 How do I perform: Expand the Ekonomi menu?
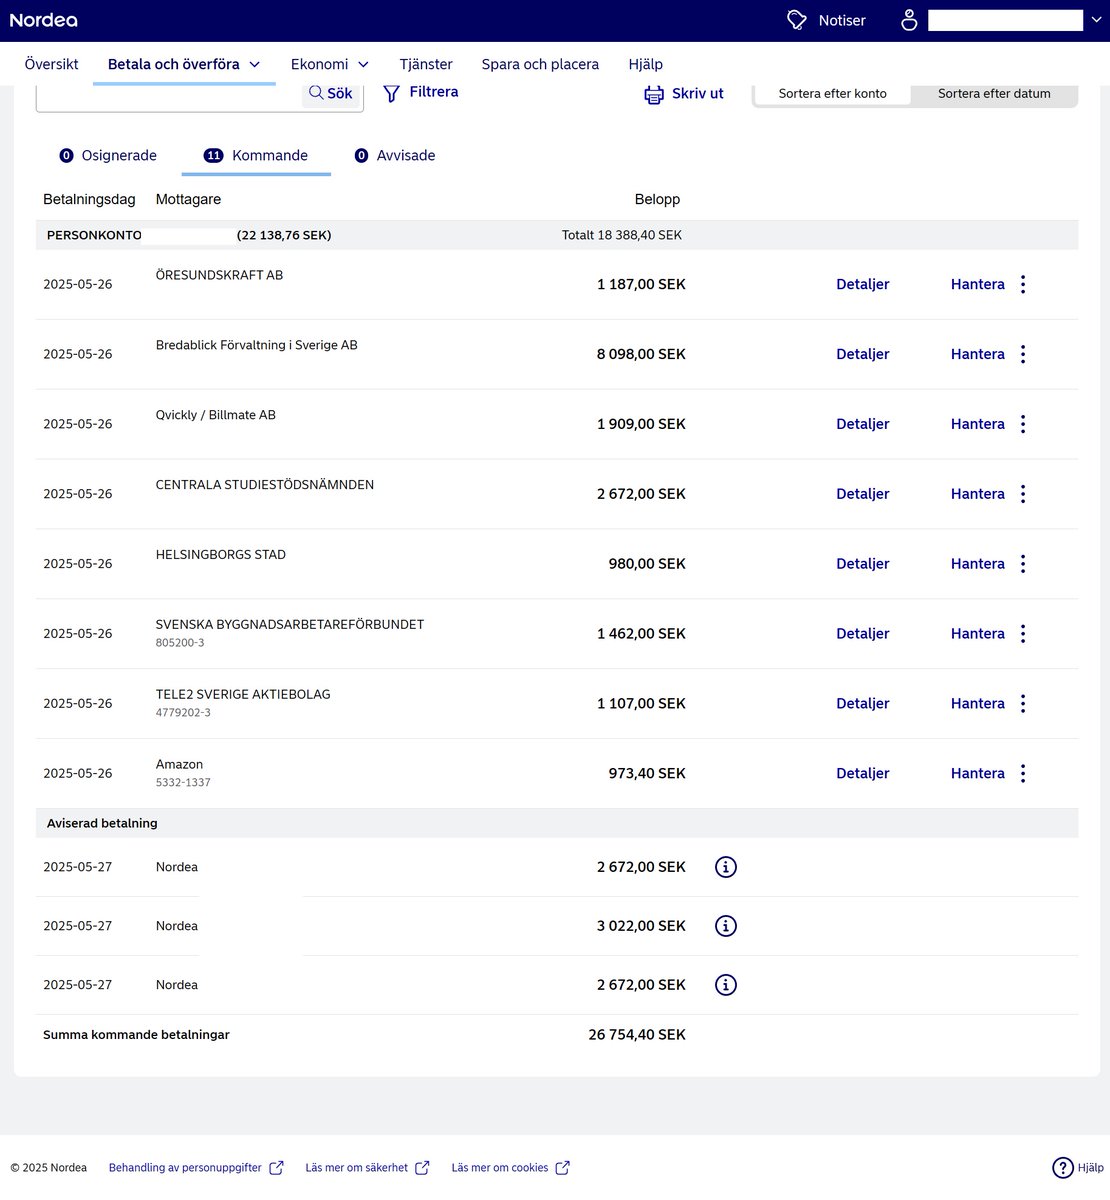point(329,64)
